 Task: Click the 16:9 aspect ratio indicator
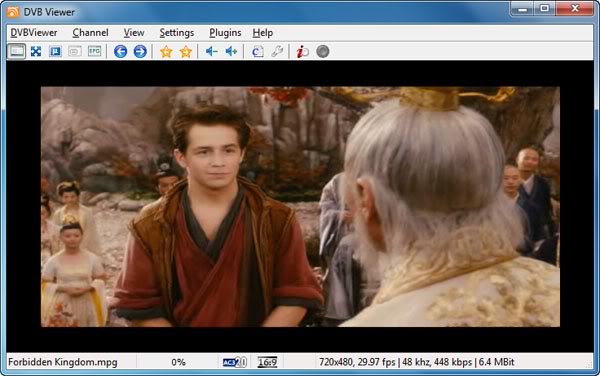[267, 362]
